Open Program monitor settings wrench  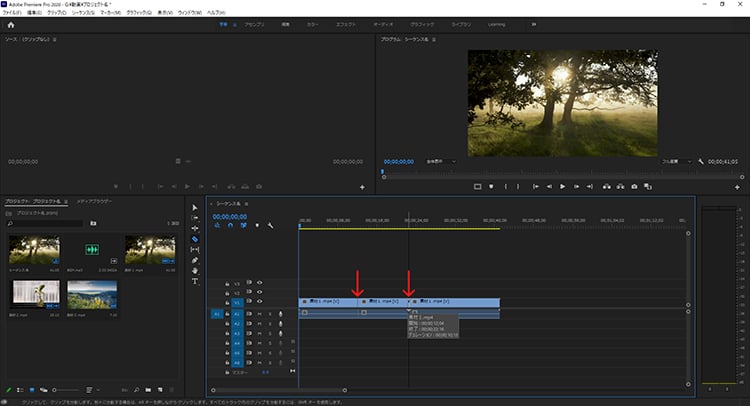pyautogui.click(x=701, y=162)
